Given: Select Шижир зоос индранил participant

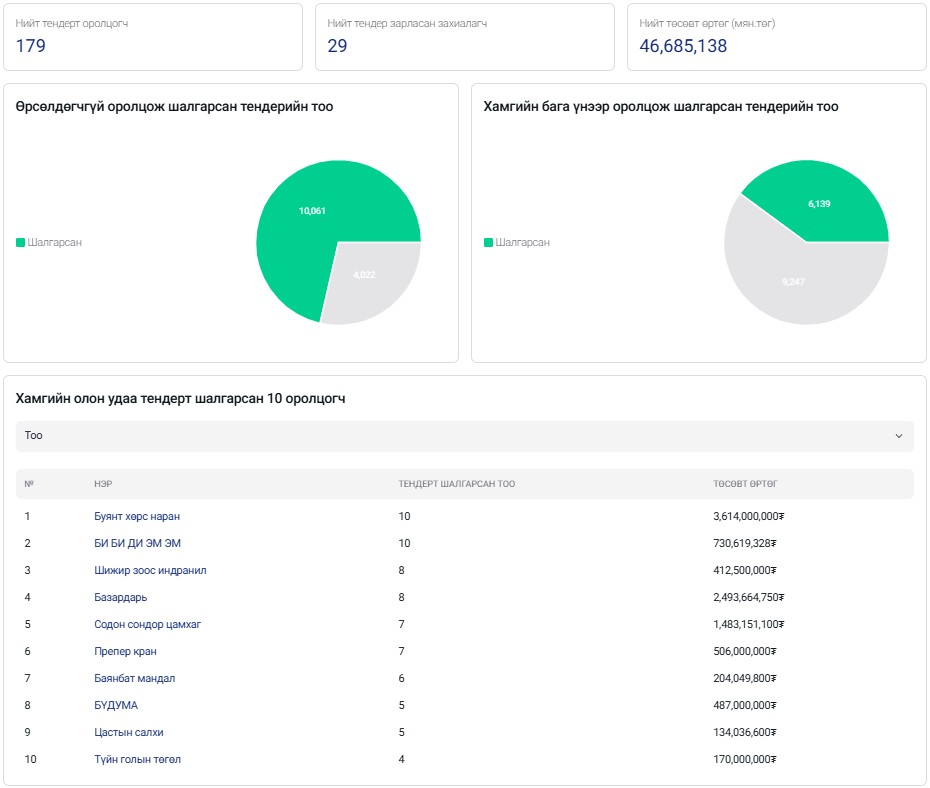Looking at the screenshot, I should tap(150, 570).
